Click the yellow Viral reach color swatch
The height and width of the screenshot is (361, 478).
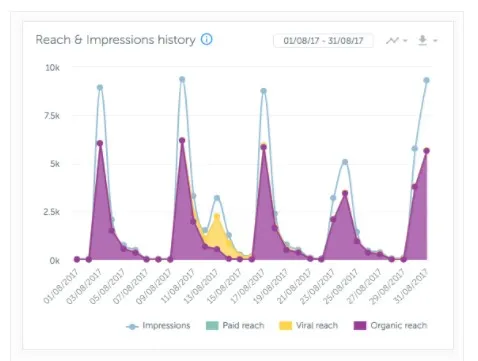coord(285,326)
